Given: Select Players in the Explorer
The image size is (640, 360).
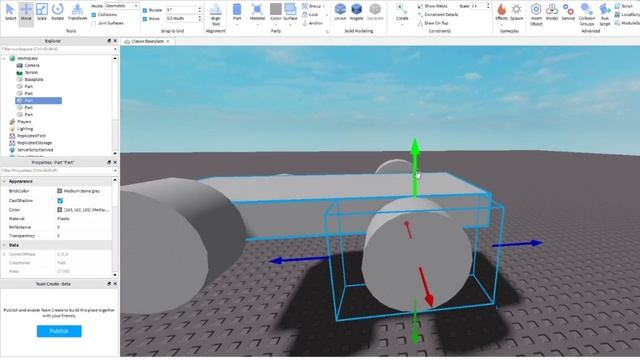Looking at the screenshot, I should tap(24, 122).
